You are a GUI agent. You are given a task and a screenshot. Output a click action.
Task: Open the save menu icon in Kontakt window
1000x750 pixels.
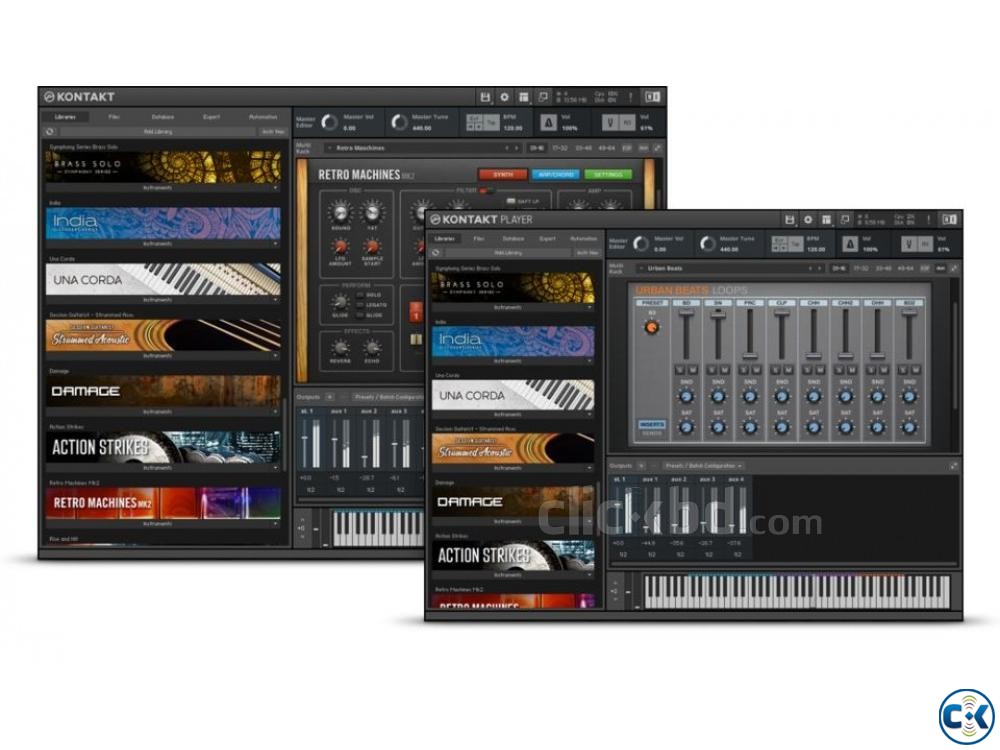485,97
